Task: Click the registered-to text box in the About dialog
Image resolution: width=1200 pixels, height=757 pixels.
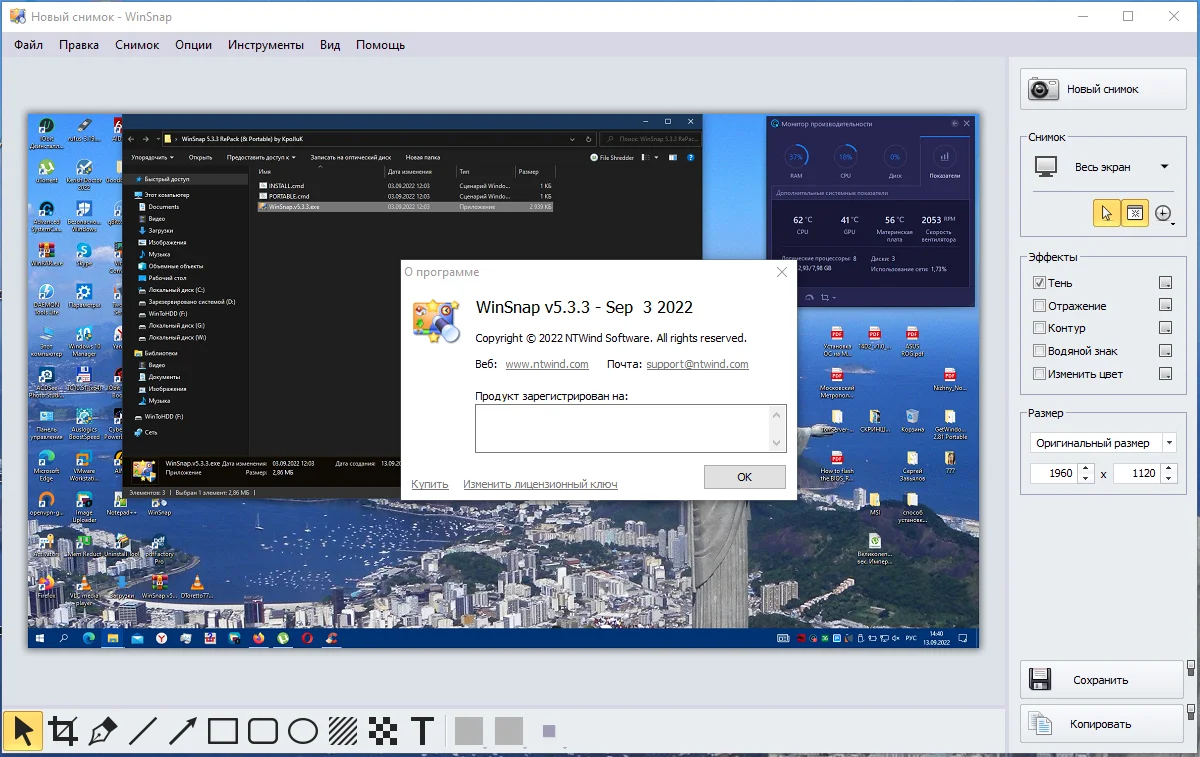Action: click(x=622, y=428)
